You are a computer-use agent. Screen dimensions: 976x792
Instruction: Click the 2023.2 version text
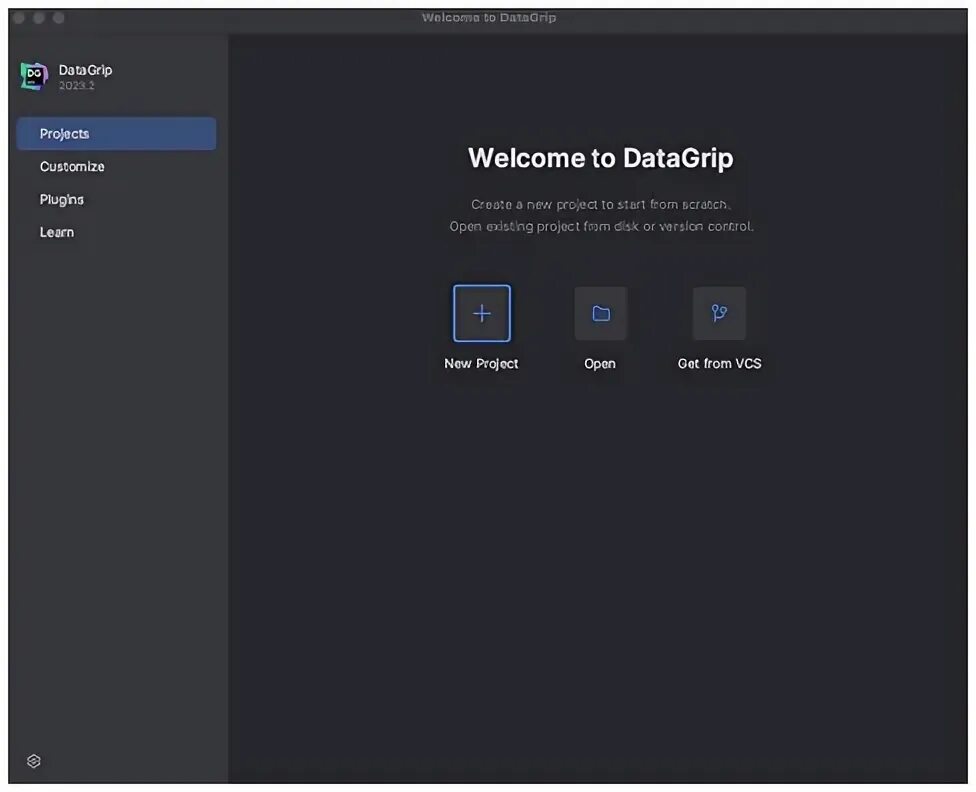coord(77,85)
